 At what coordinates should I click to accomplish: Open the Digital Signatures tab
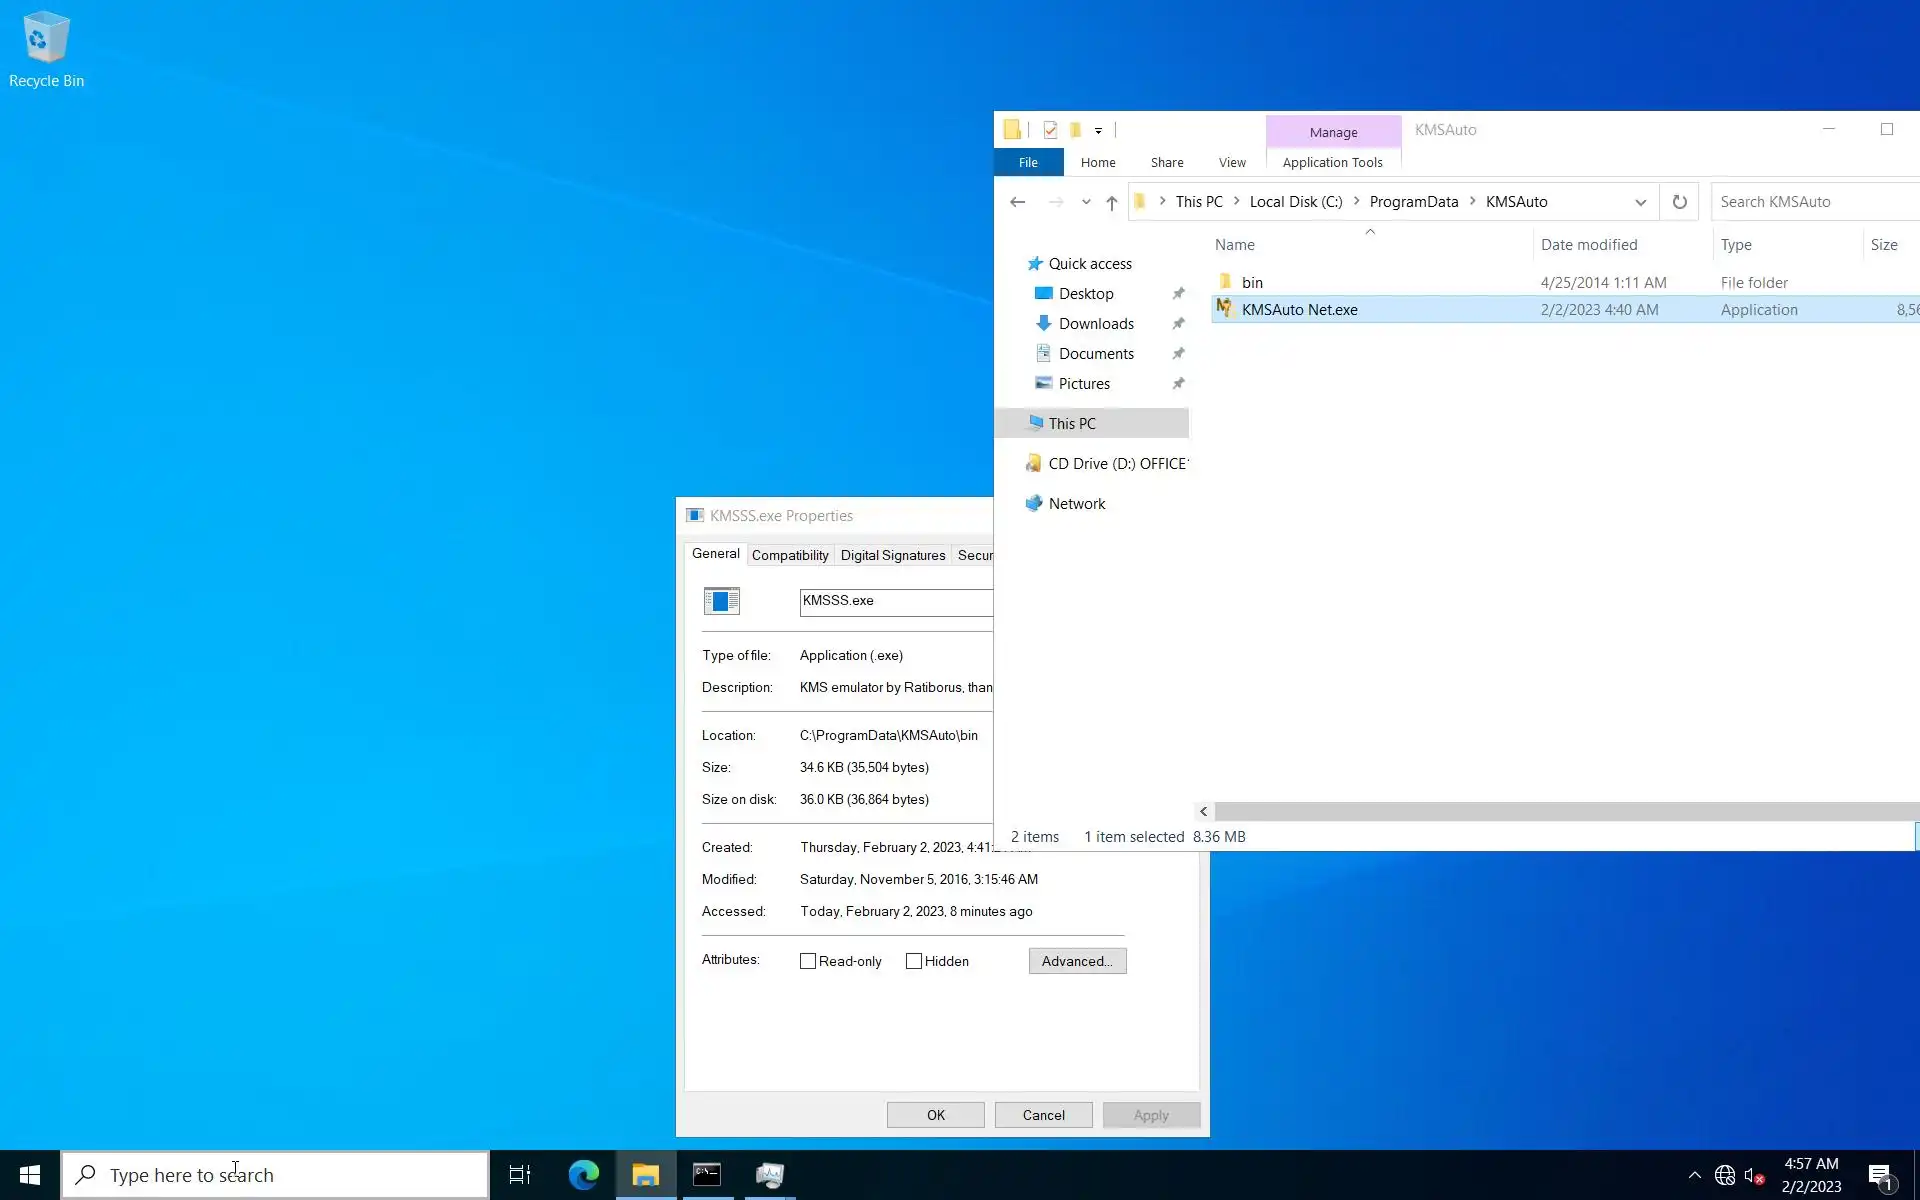click(x=892, y=555)
